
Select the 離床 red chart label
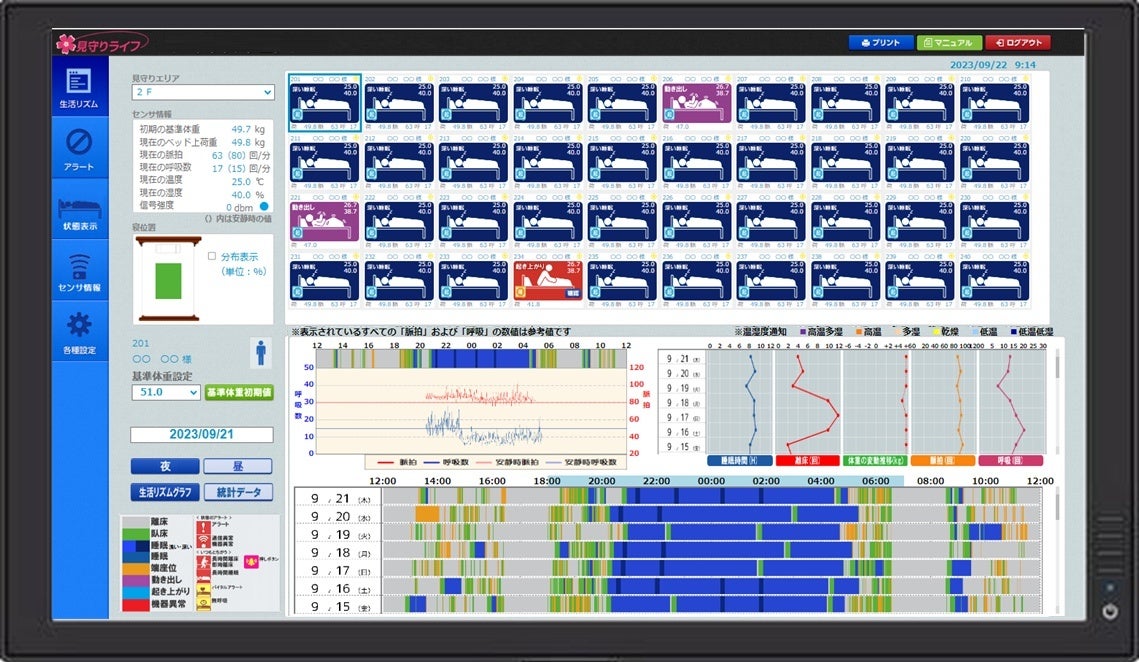[807, 461]
